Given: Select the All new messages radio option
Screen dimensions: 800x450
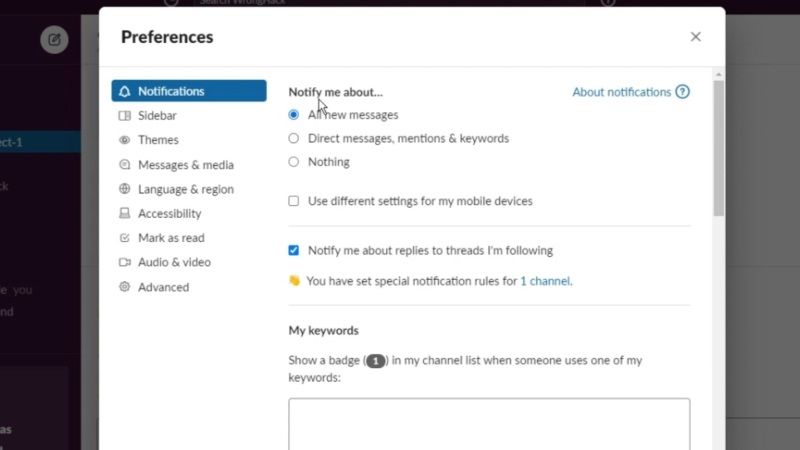Looking at the screenshot, I should click(293, 115).
